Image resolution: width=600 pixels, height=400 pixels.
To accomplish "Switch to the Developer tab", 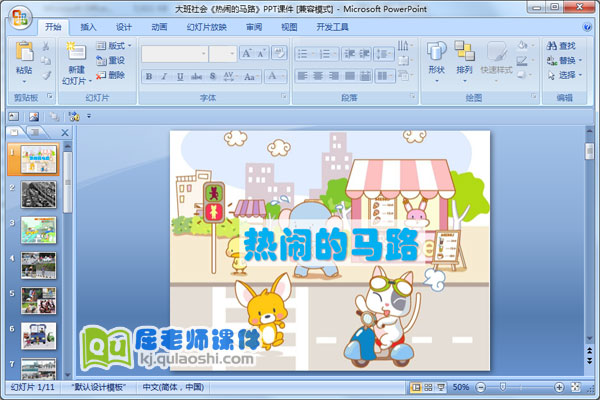I will (332, 27).
